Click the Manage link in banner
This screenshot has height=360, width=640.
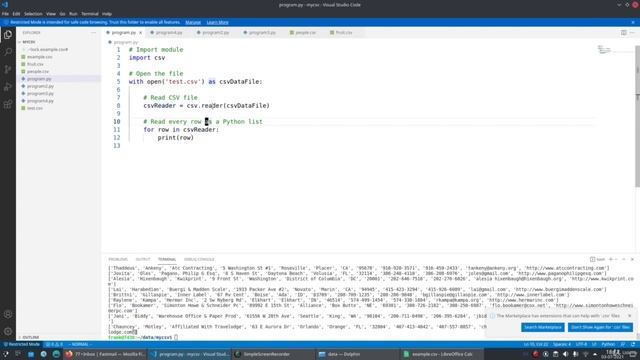(193, 22)
